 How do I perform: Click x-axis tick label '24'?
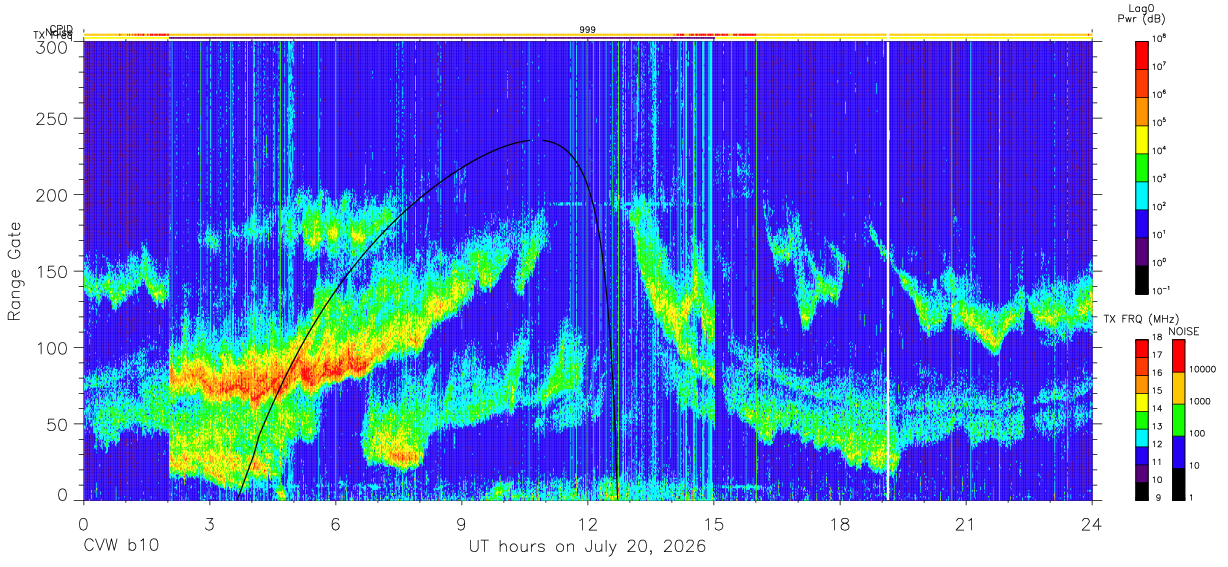1092,523
